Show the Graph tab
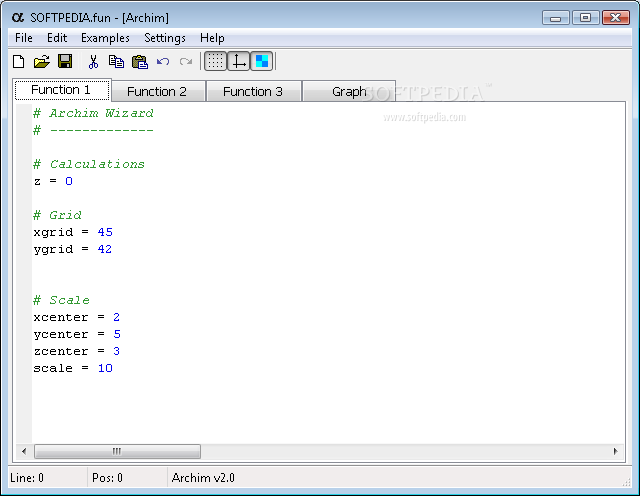 [349, 91]
